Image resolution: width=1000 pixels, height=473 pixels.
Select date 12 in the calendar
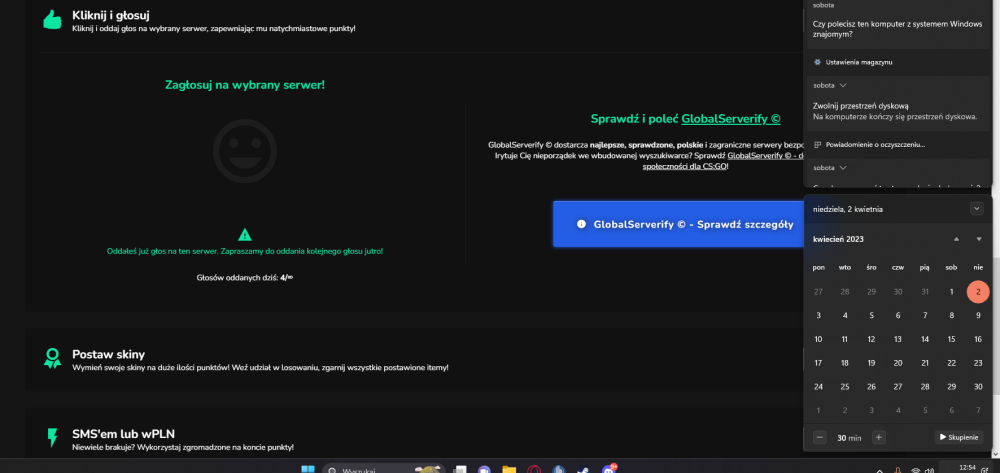(x=871, y=340)
